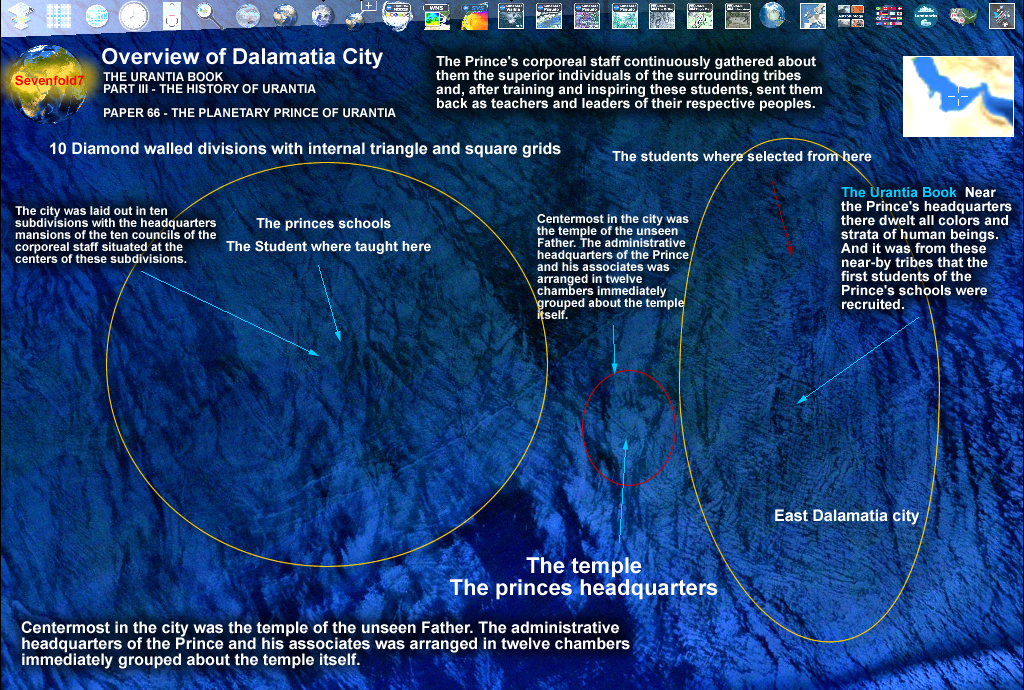The image size is (1024, 690).
Task: Open the layer stack icon in the toolbar
Action: click(21, 16)
